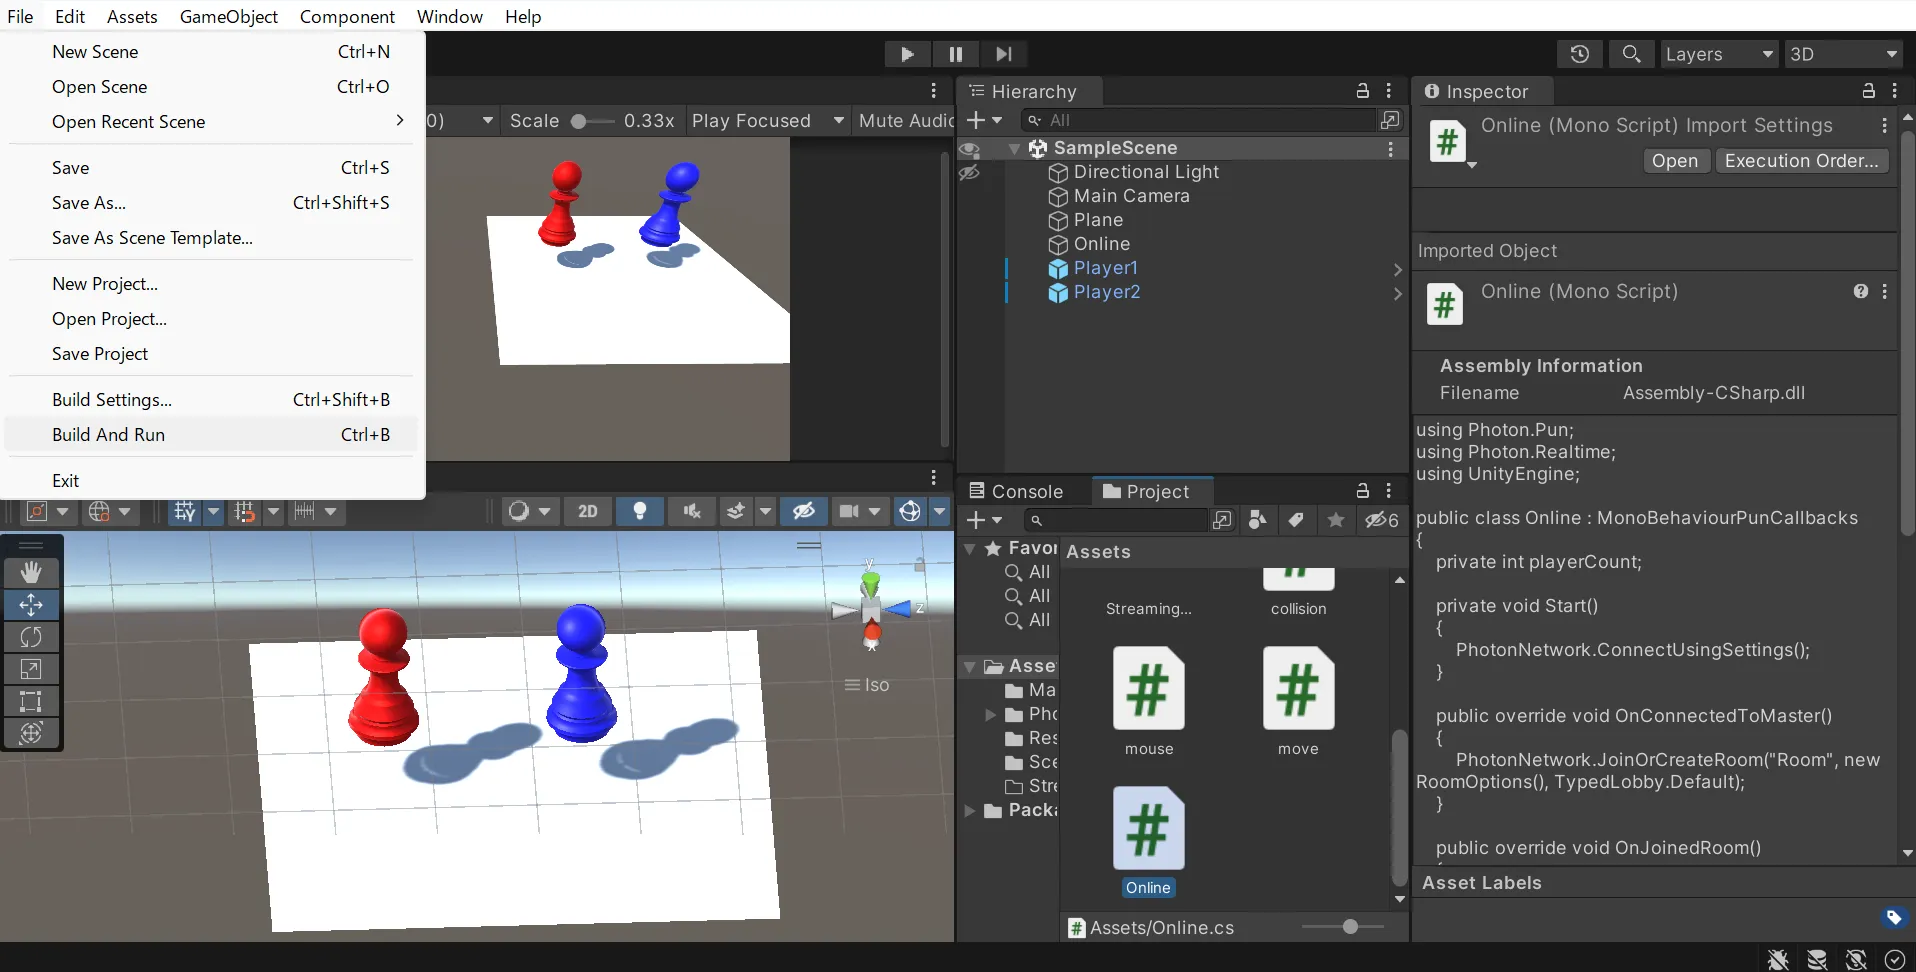
Task: Toggle the Inspector lock
Action: click(1869, 91)
